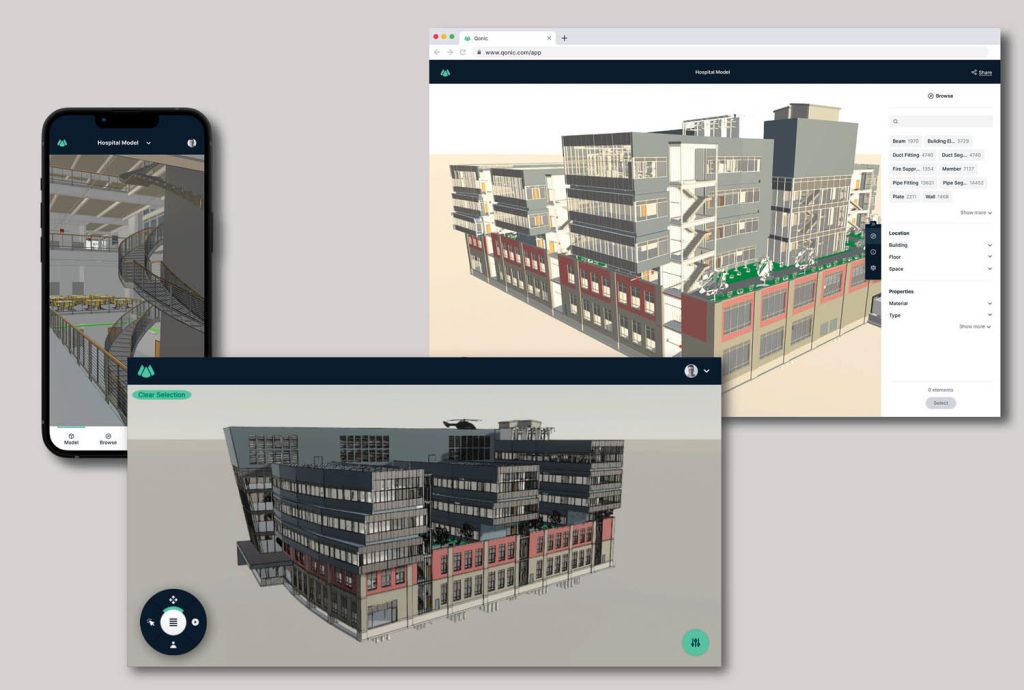Select the walk-mode person icon on the navigation wheel

click(x=173, y=645)
